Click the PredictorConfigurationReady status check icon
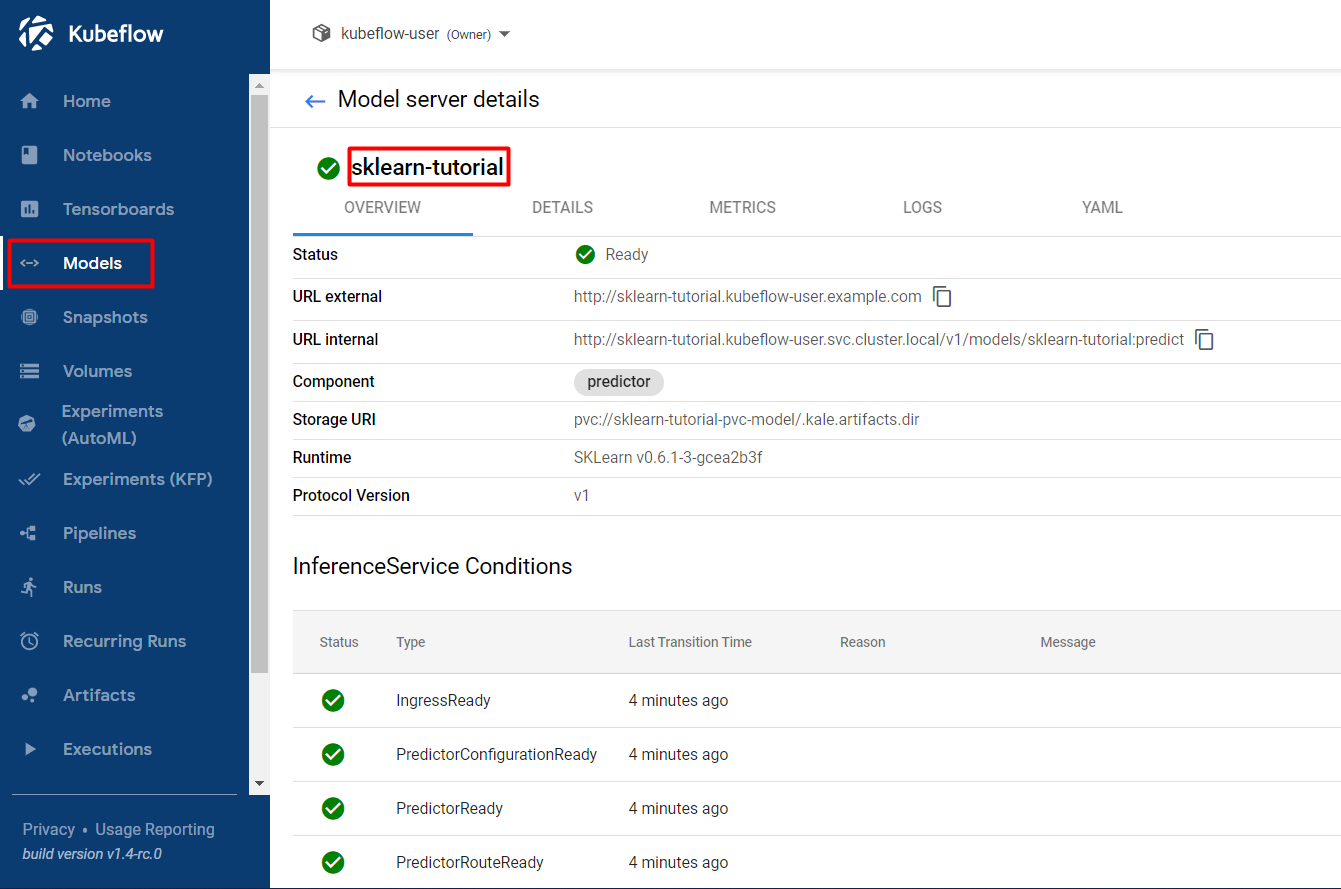 tap(333, 755)
